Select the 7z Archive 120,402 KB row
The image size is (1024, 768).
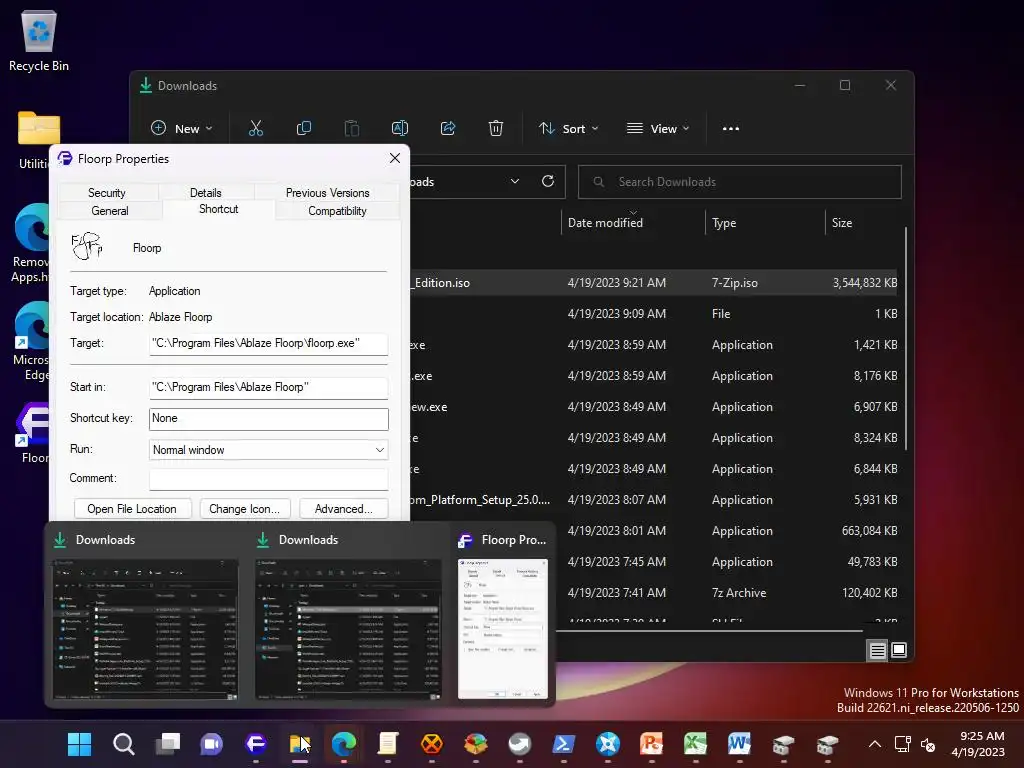point(725,593)
